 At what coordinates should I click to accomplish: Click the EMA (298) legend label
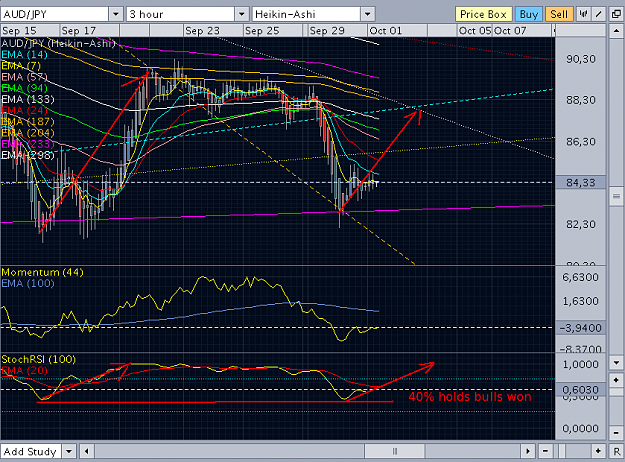pyautogui.click(x=28, y=155)
